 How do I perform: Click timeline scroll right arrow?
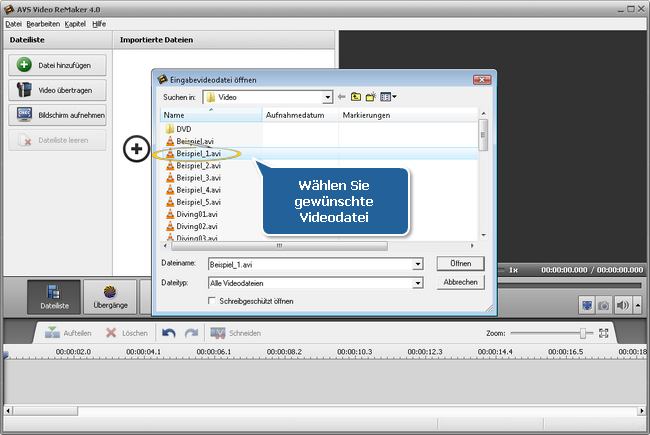(642, 411)
